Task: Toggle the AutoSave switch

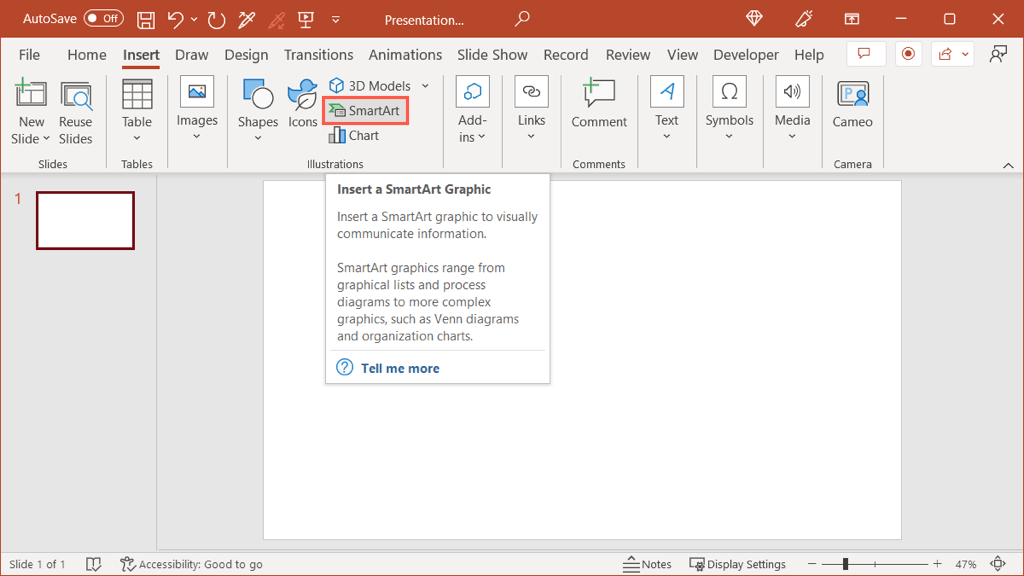Action: coord(103,19)
